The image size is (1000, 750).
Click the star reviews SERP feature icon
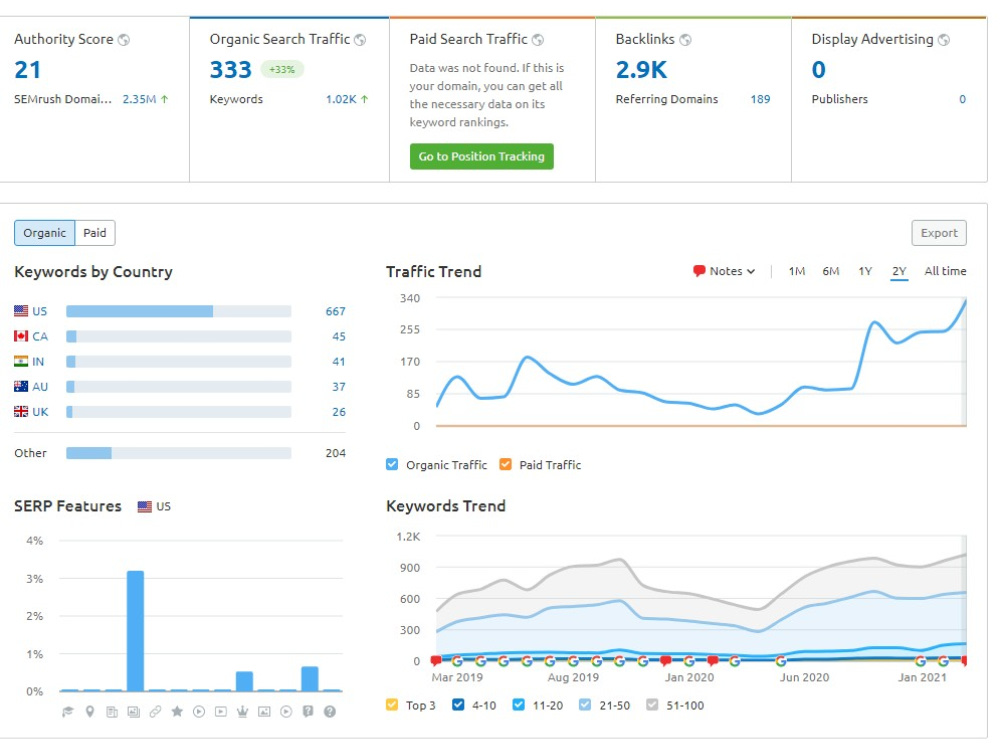coord(177,711)
